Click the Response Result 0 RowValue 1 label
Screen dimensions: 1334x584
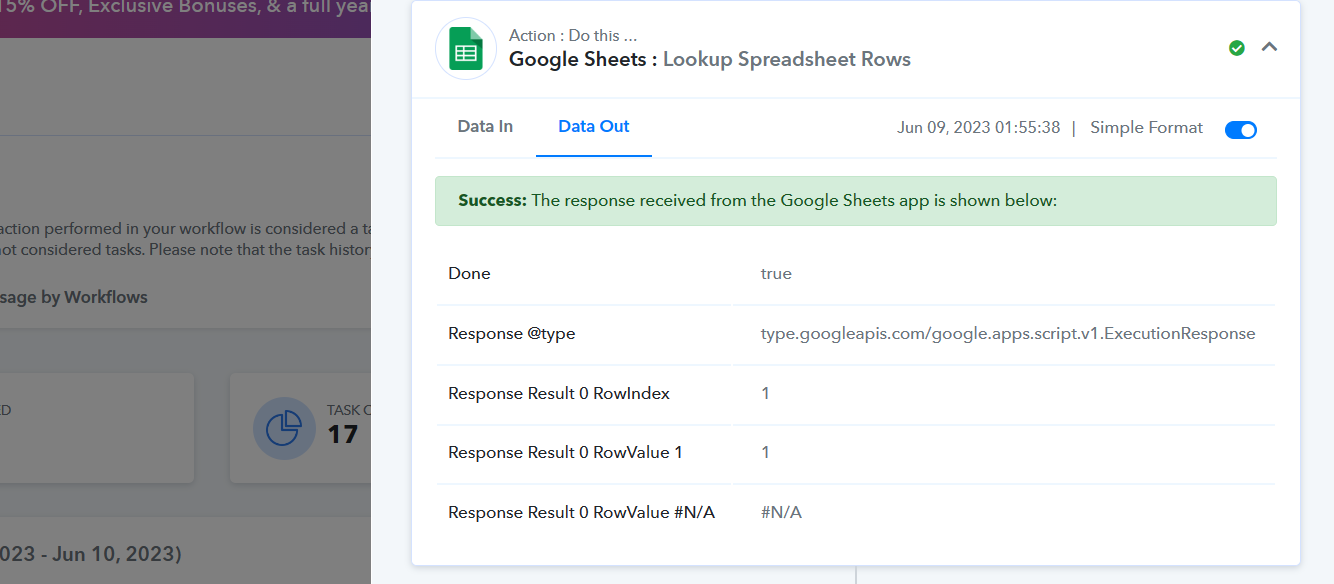pyautogui.click(x=565, y=453)
